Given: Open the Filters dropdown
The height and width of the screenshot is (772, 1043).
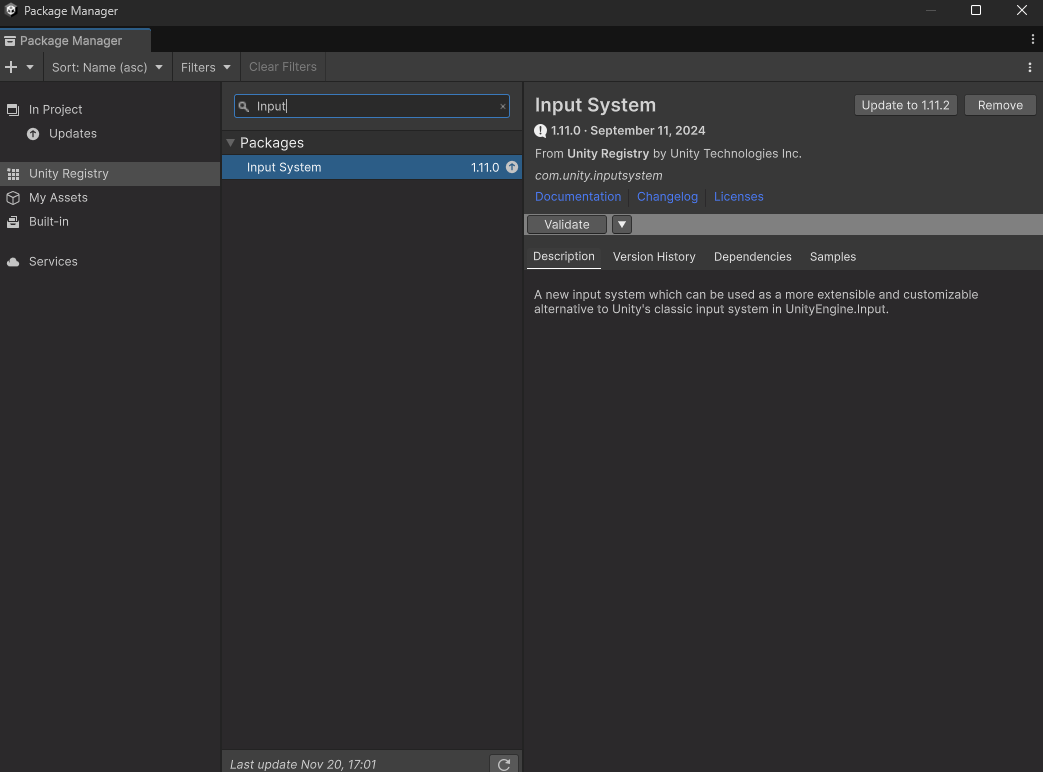Looking at the screenshot, I should [x=206, y=67].
